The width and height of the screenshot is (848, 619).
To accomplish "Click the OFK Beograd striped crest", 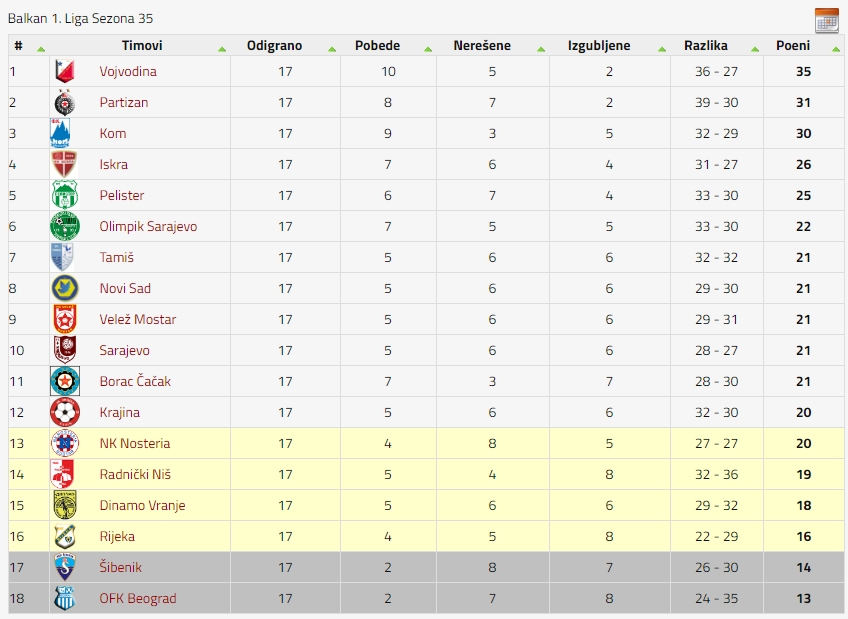I will (64, 598).
